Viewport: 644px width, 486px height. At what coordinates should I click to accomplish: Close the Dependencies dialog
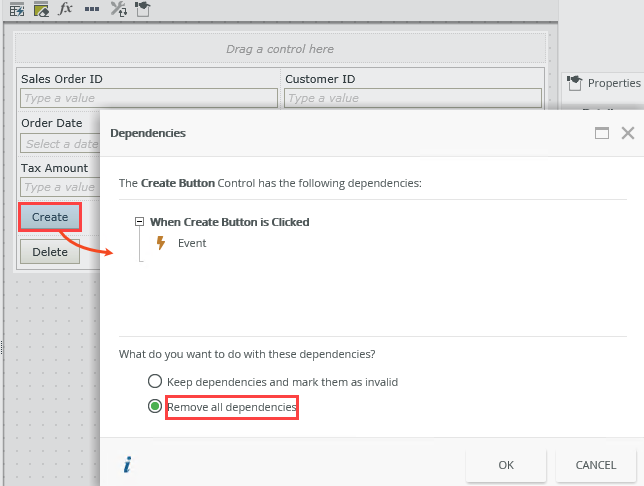[628, 133]
